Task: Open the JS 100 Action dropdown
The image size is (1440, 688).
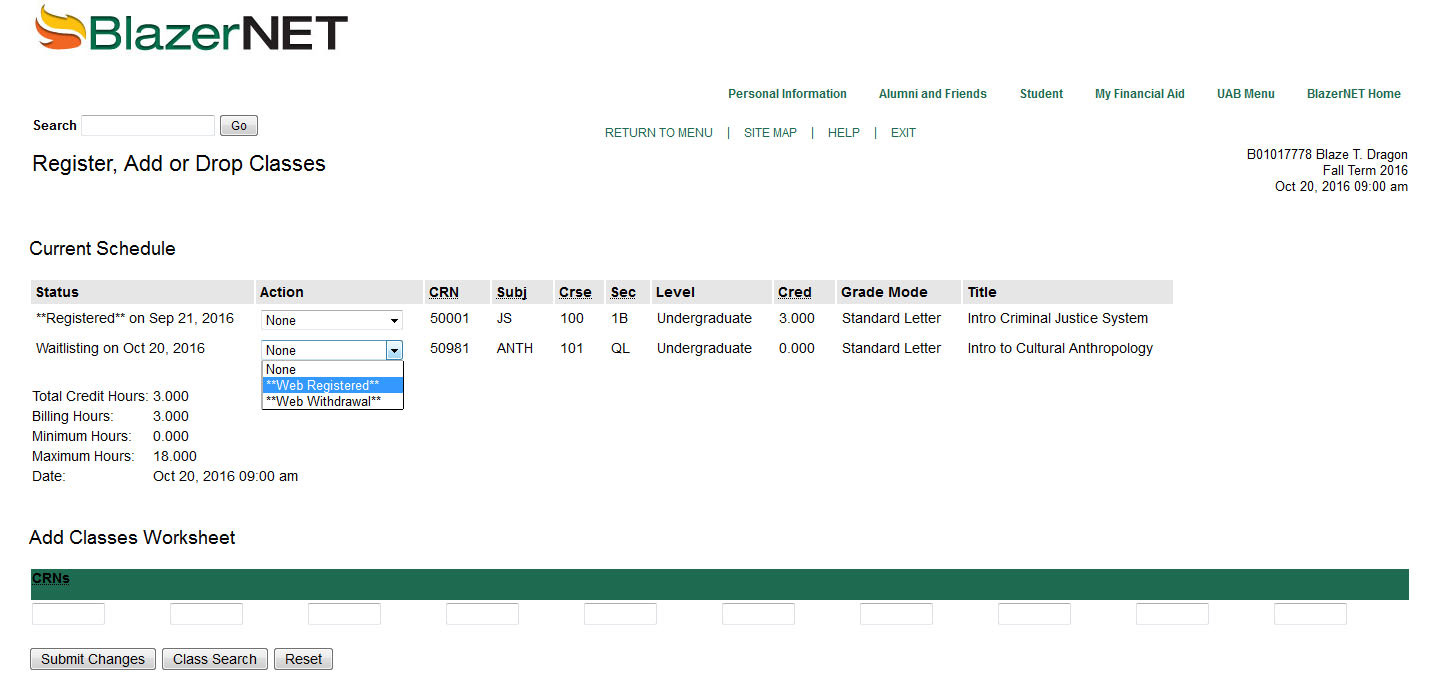Action: (331, 320)
